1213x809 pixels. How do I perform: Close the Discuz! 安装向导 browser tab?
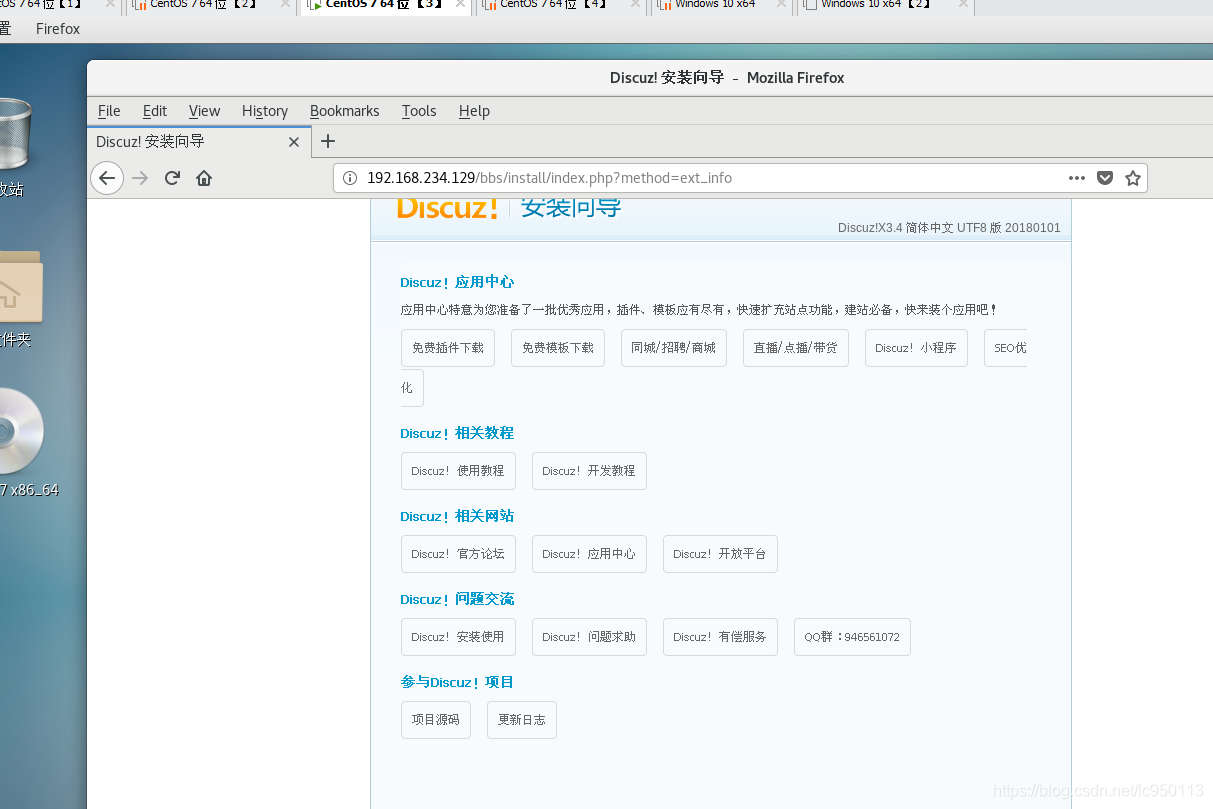click(x=294, y=142)
